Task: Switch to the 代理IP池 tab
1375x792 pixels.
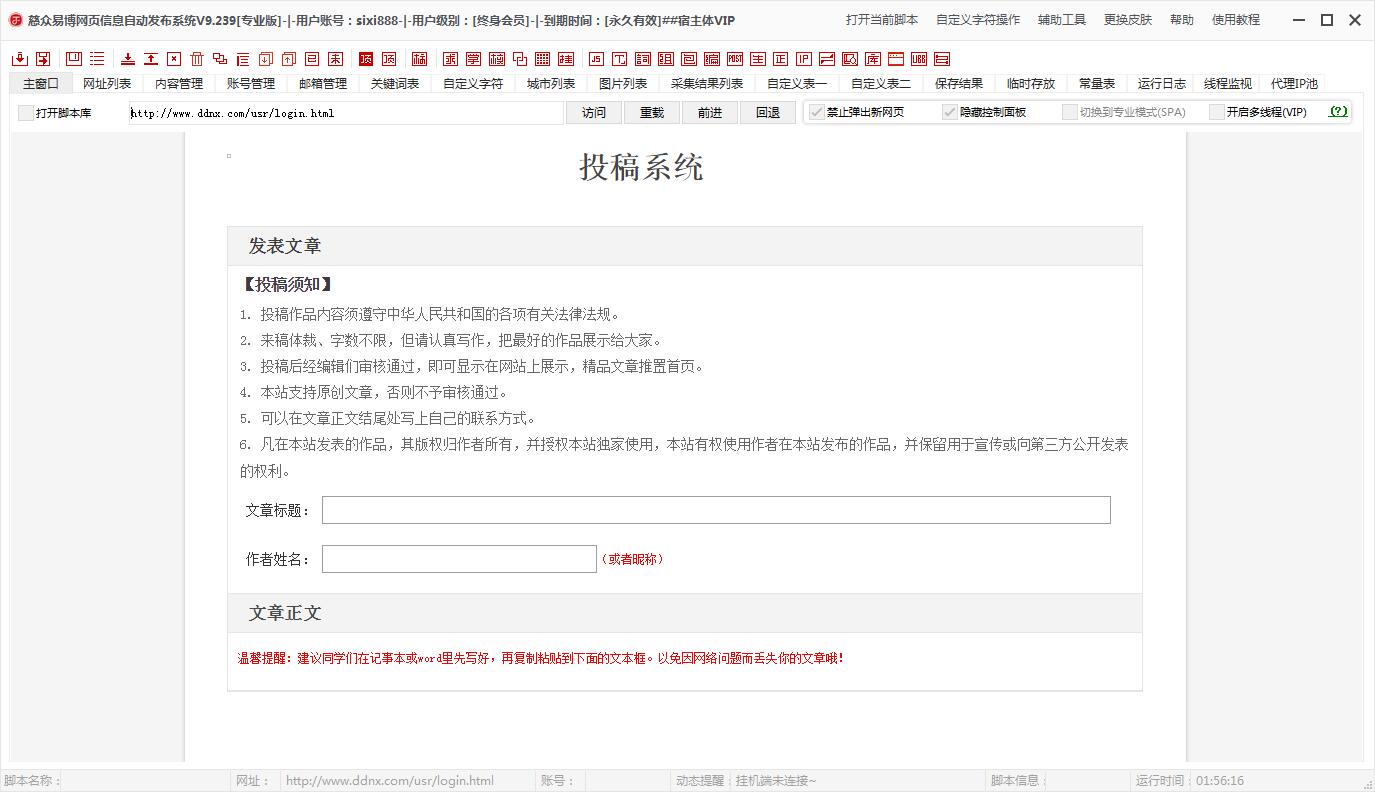Action: 1294,84
